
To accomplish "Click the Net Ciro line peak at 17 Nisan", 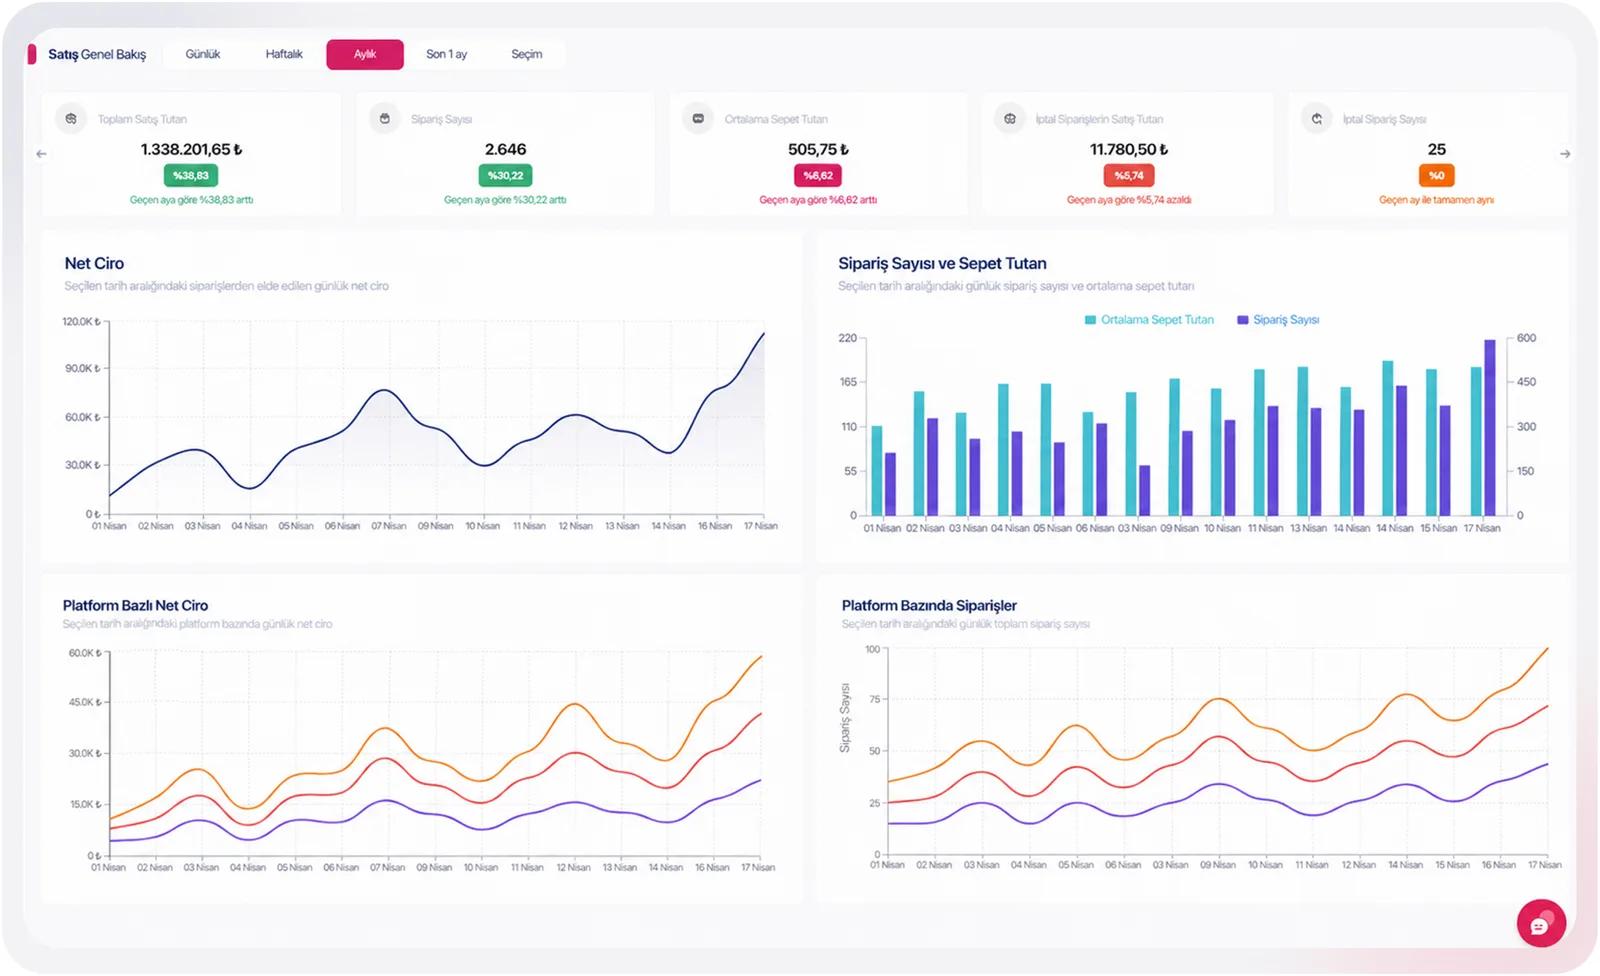I will 763,334.
